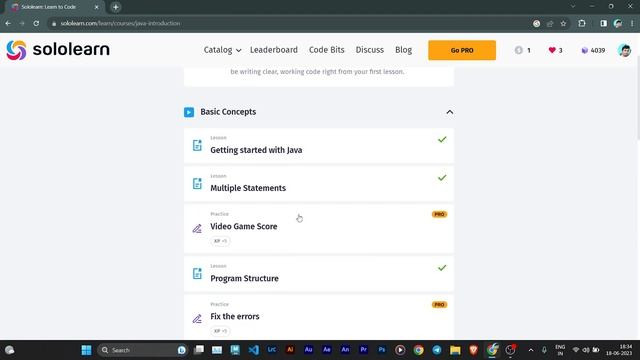The image size is (640, 360).
Task: Click practice pencil icon beside Video Game Score
Action: (x=197, y=229)
